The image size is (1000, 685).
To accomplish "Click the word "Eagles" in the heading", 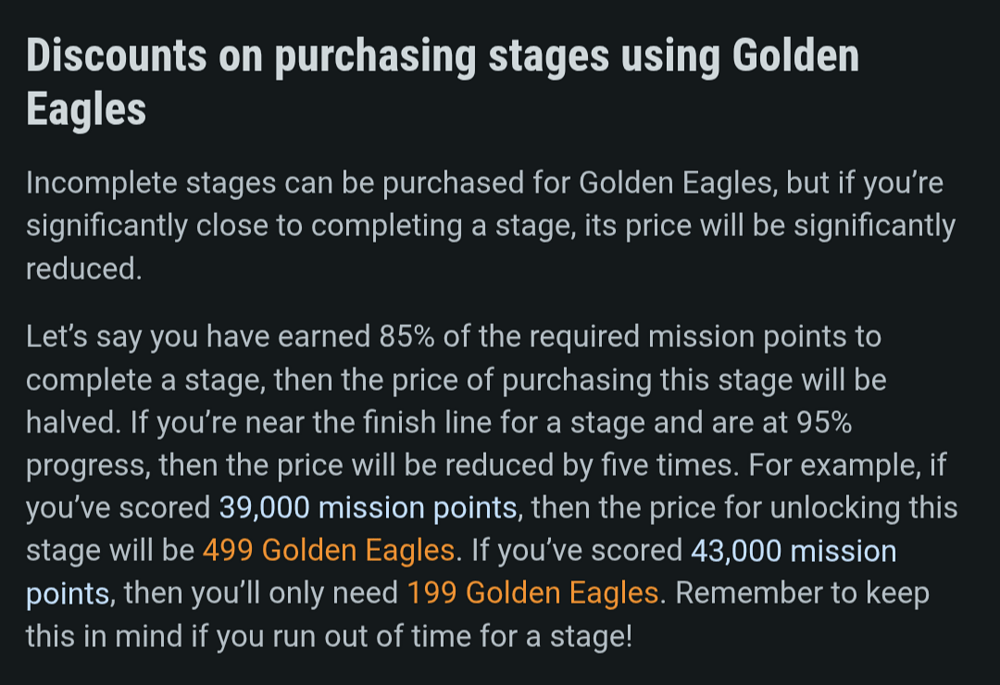I will 86,109.
